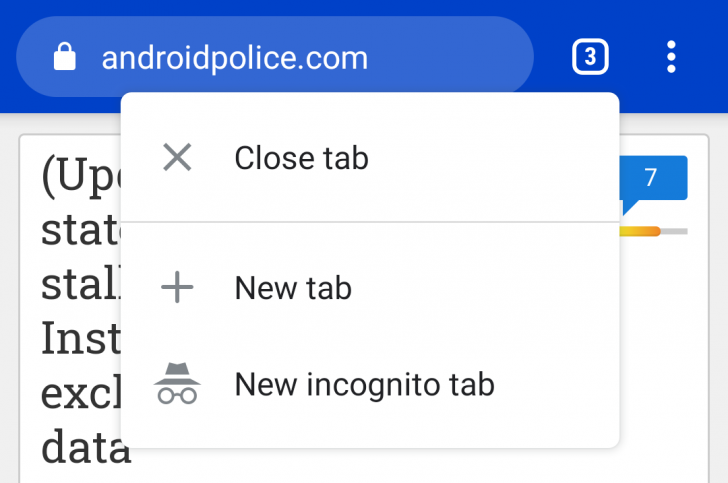Open the comment bubble showing 7

click(652, 179)
